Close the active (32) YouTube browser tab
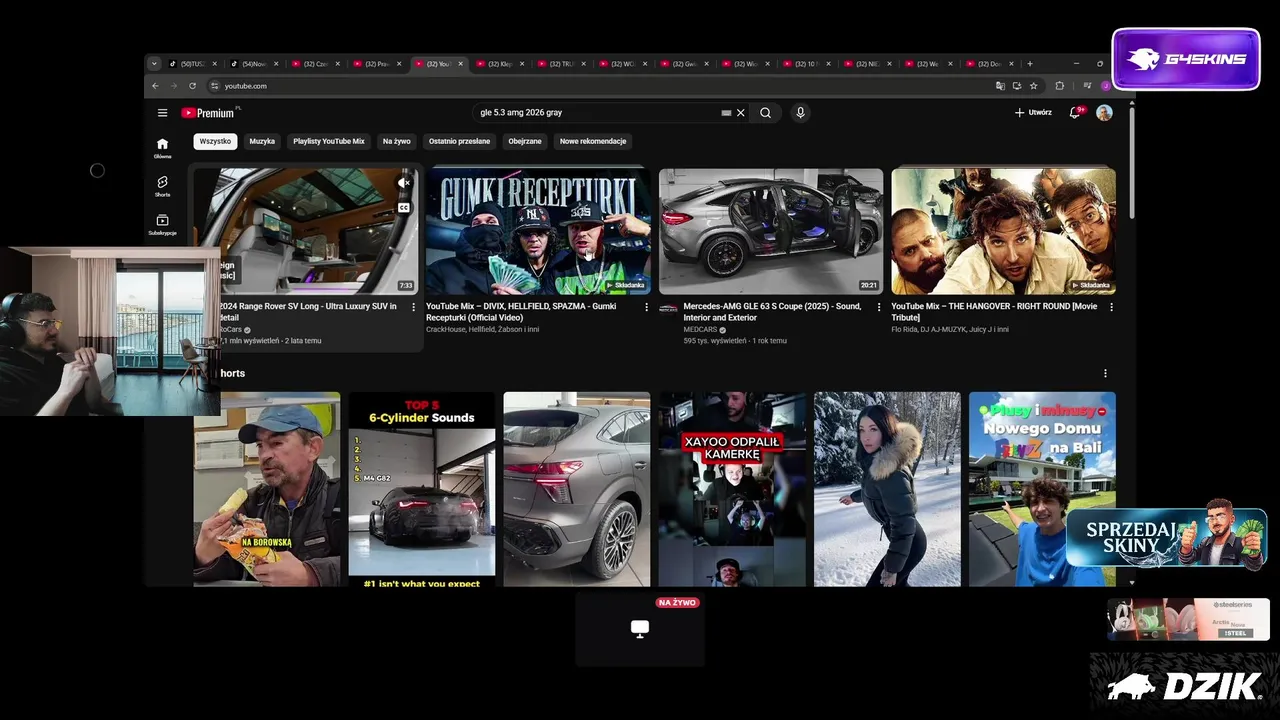 [x=461, y=64]
